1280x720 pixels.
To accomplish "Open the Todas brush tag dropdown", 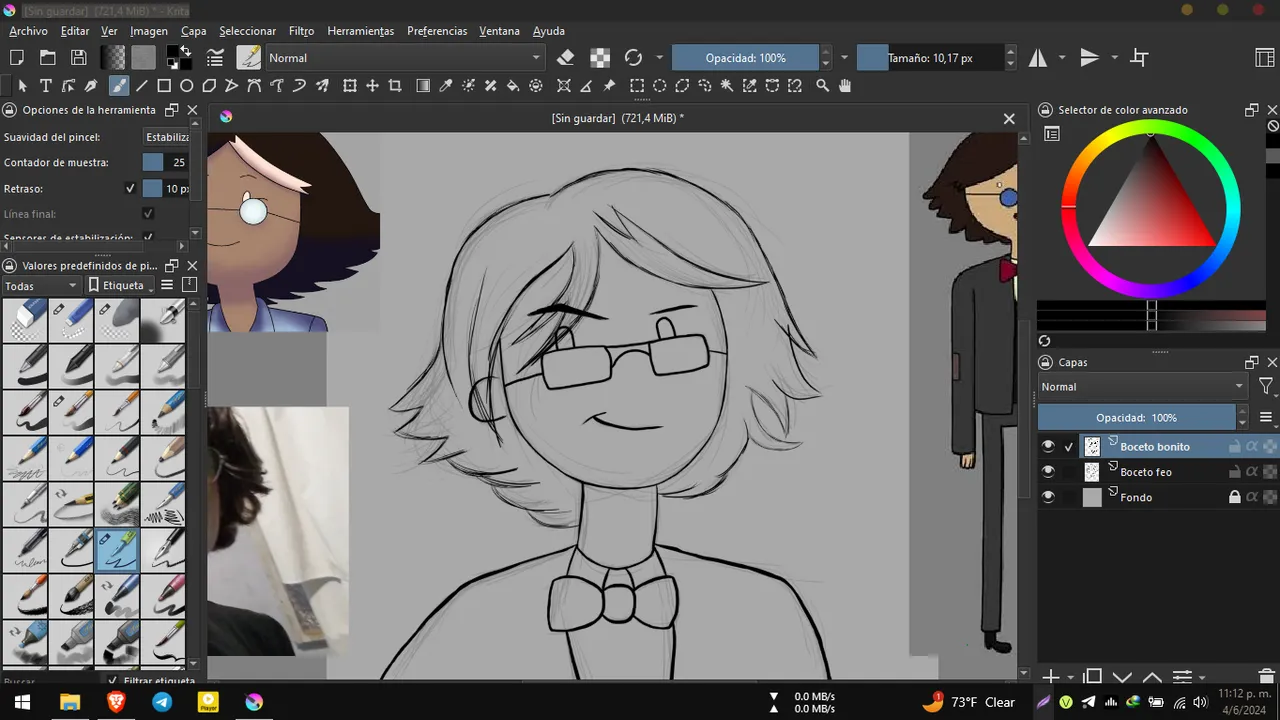I will pos(41,286).
